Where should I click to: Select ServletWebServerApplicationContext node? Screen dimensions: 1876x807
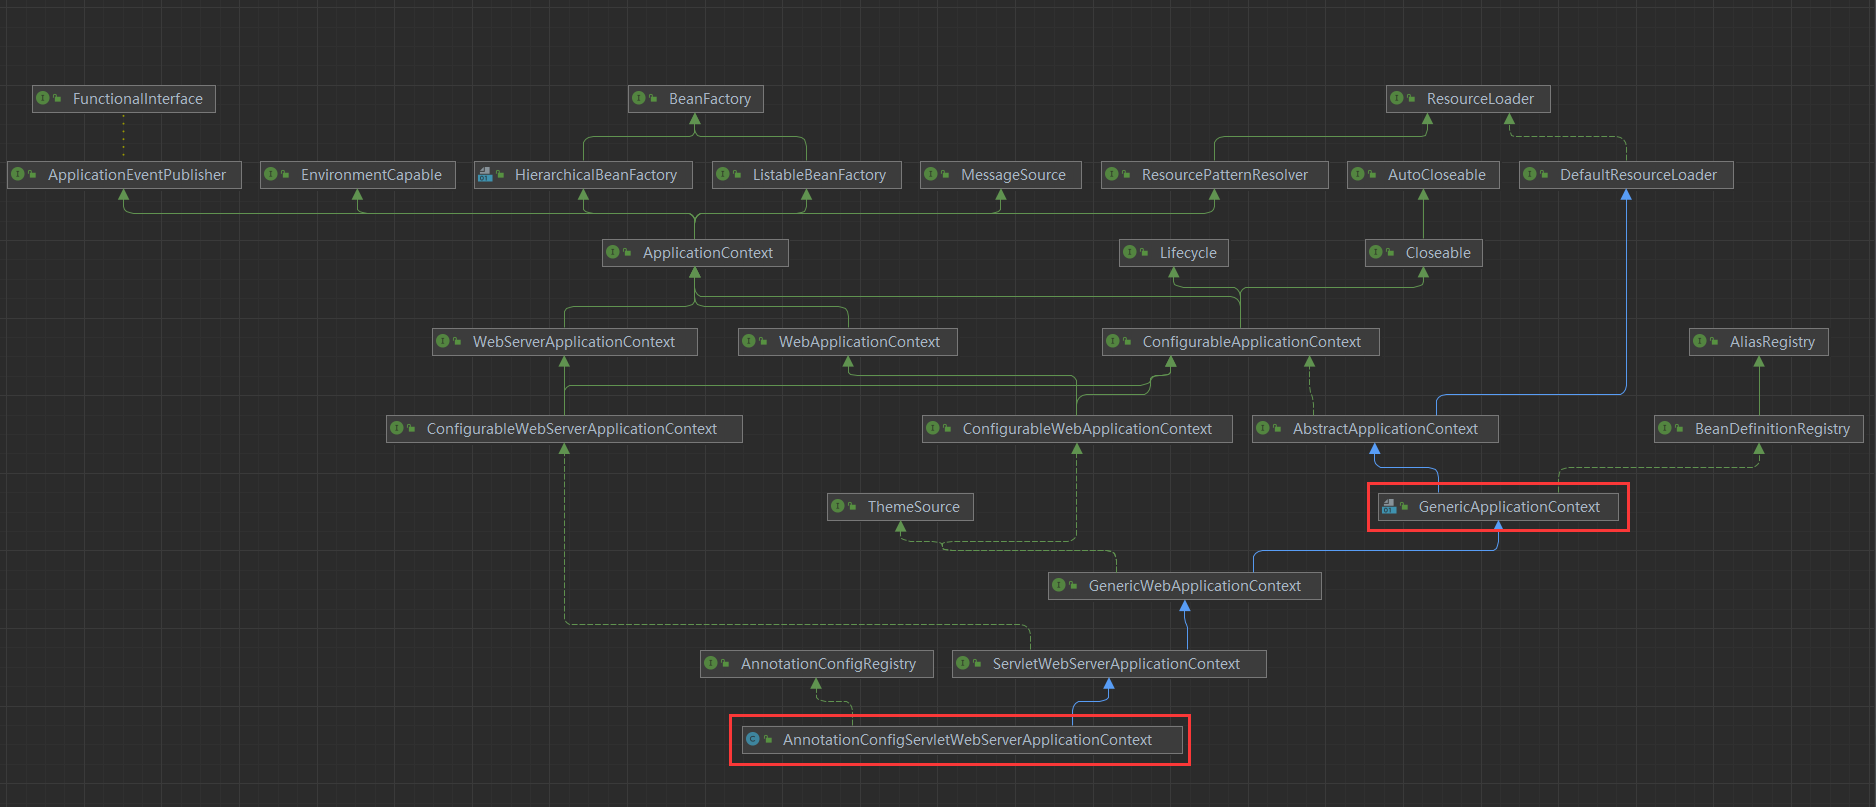tap(1109, 664)
